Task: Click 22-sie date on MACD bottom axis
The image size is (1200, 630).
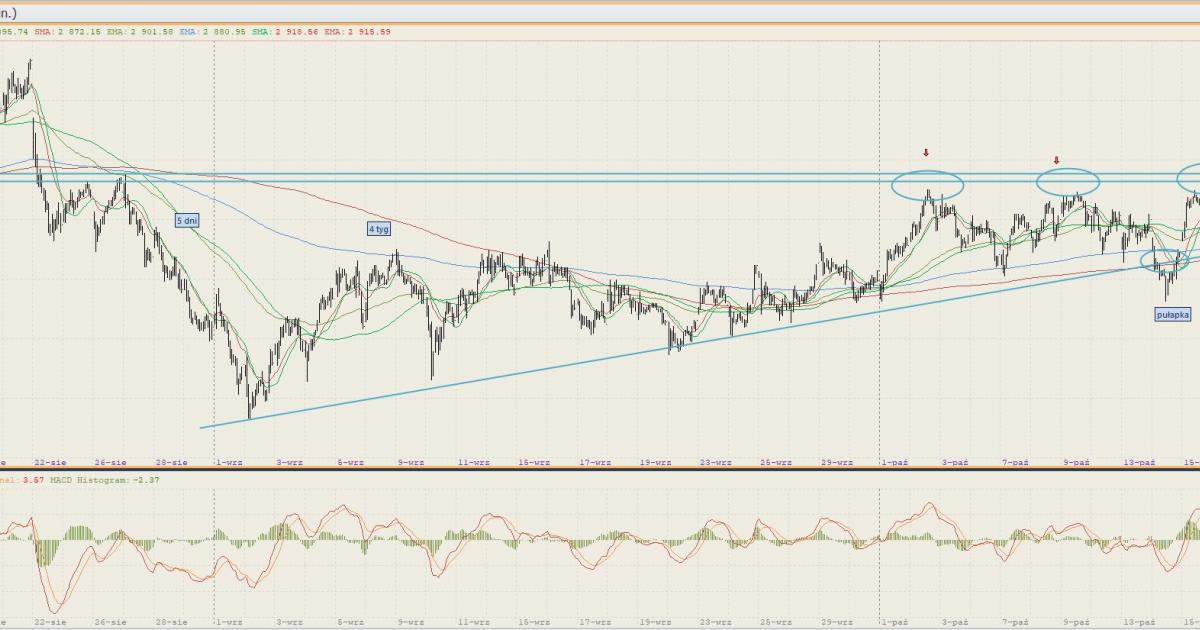Action: tap(49, 621)
